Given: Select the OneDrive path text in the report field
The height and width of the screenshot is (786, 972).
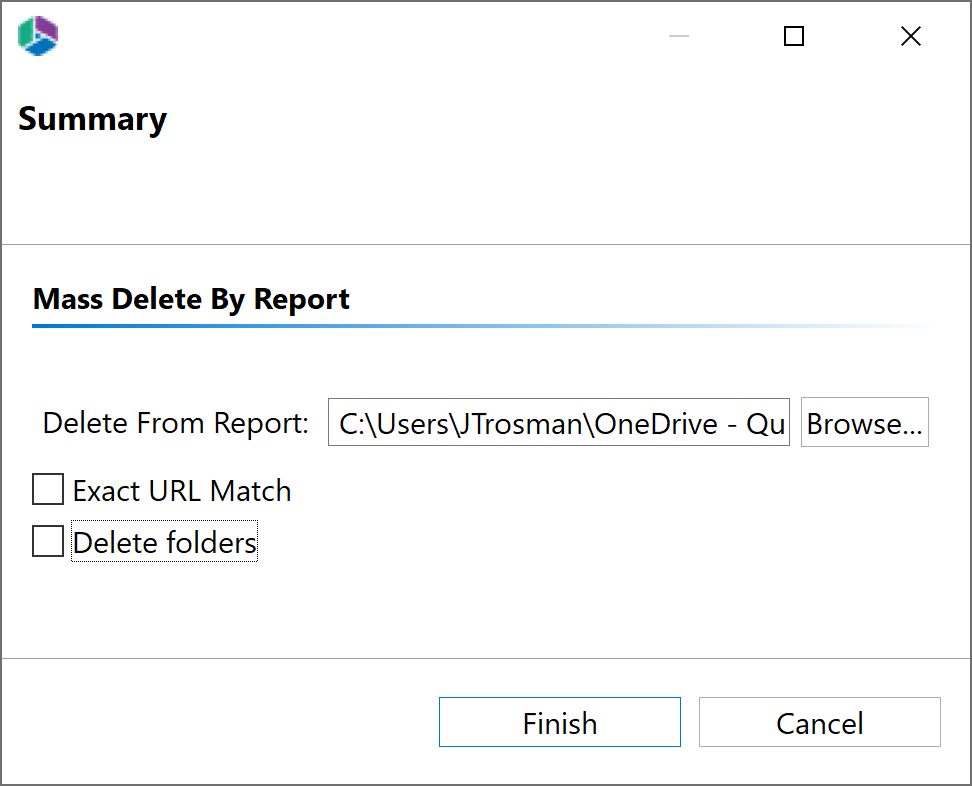Looking at the screenshot, I should click(558, 422).
